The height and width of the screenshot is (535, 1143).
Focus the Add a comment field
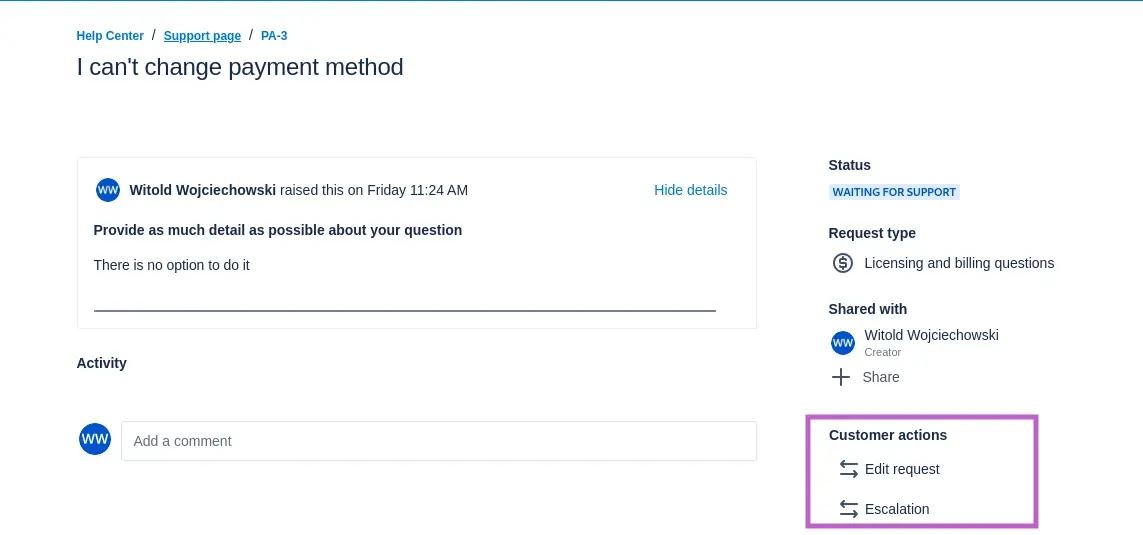pos(438,441)
